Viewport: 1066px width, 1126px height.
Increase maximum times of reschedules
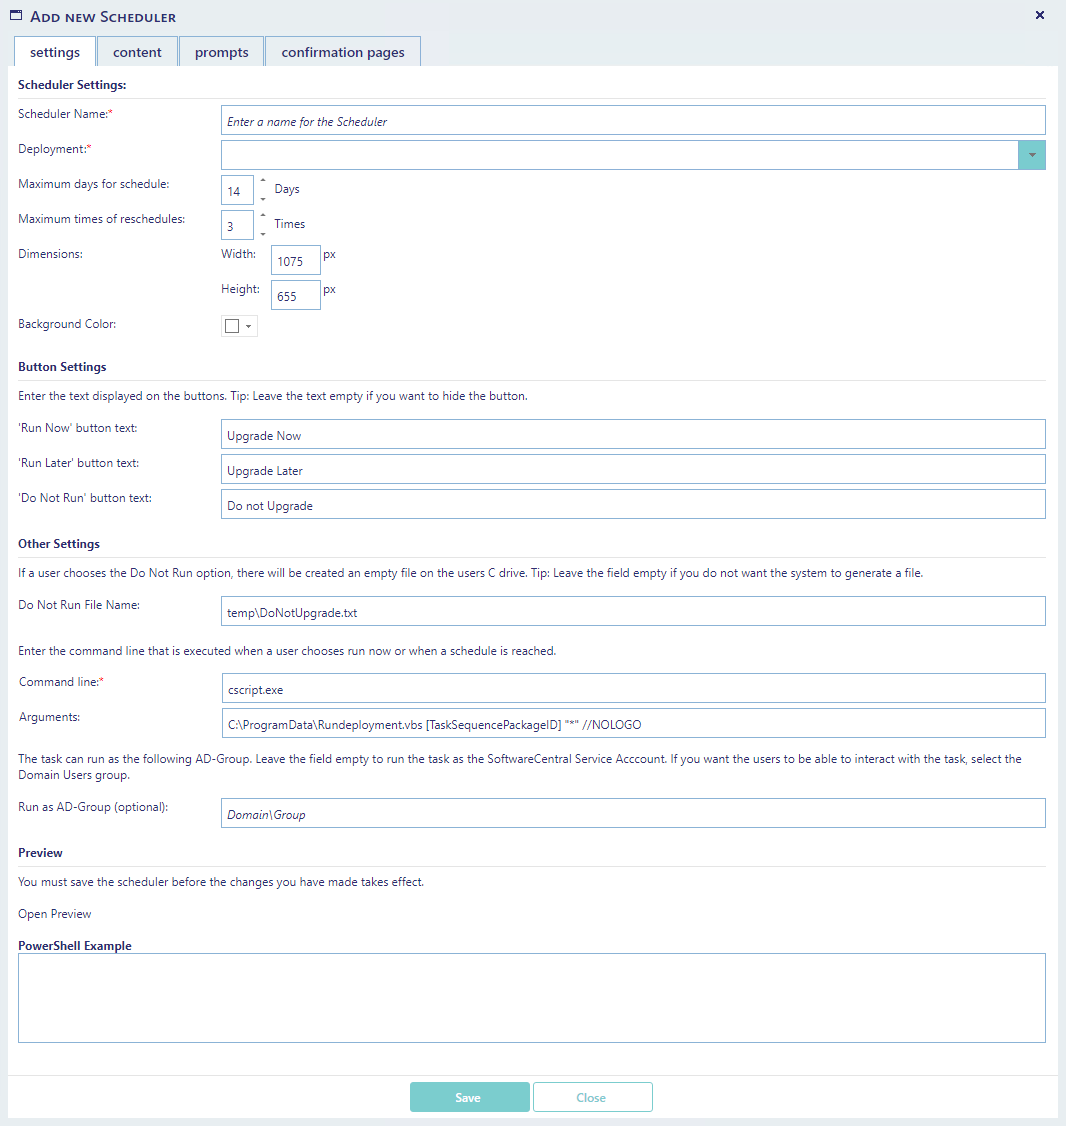262,216
